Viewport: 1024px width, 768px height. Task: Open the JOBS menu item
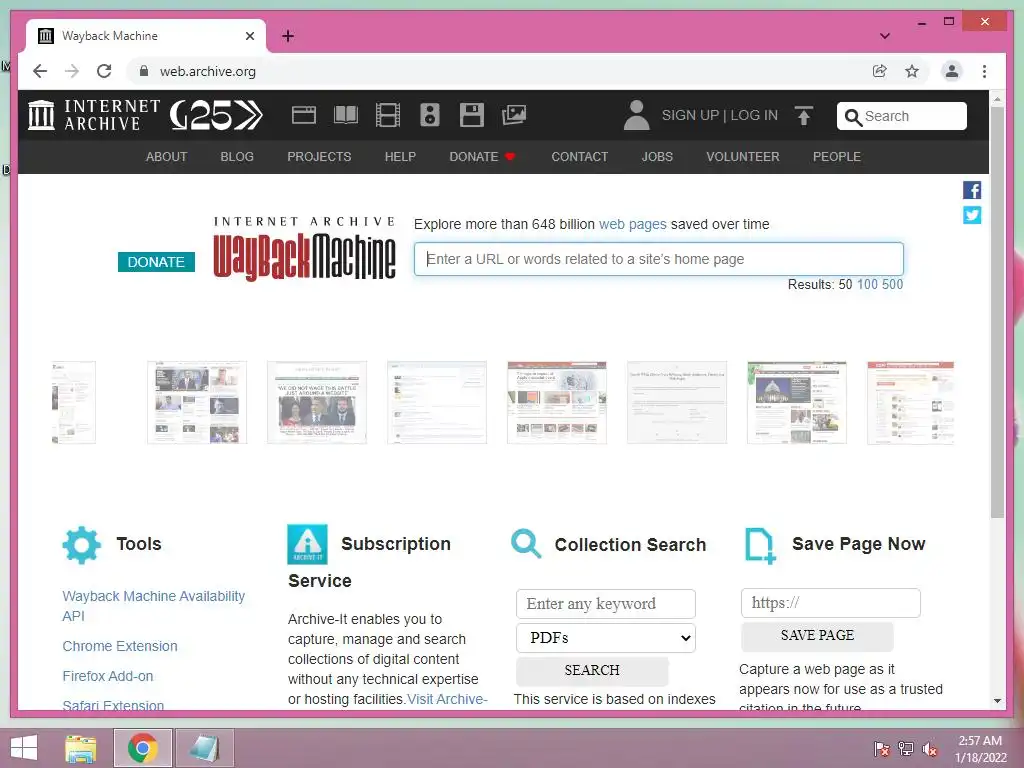(657, 157)
